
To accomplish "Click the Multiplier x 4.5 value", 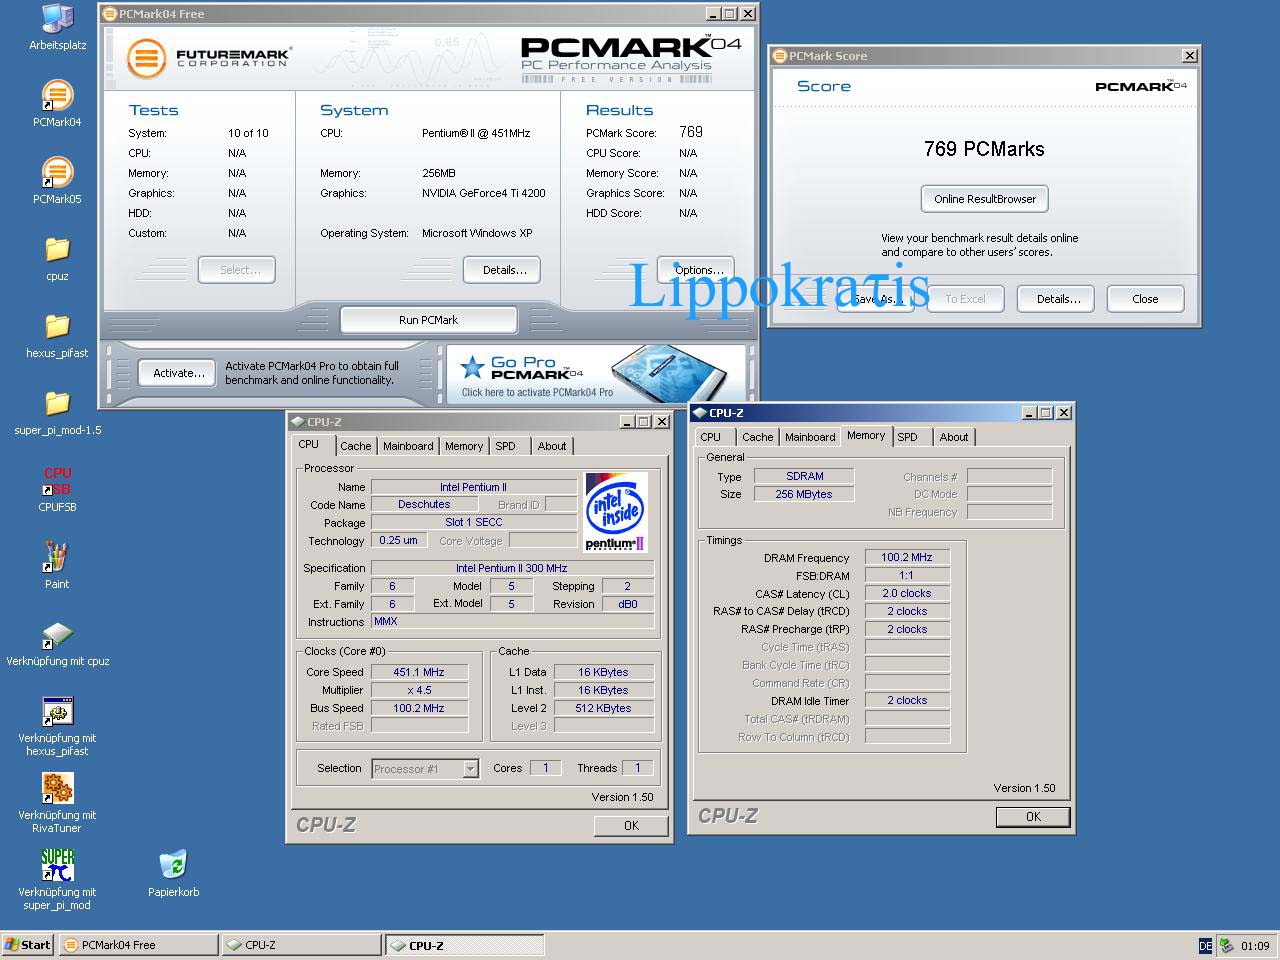I will pyautogui.click(x=419, y=690).
